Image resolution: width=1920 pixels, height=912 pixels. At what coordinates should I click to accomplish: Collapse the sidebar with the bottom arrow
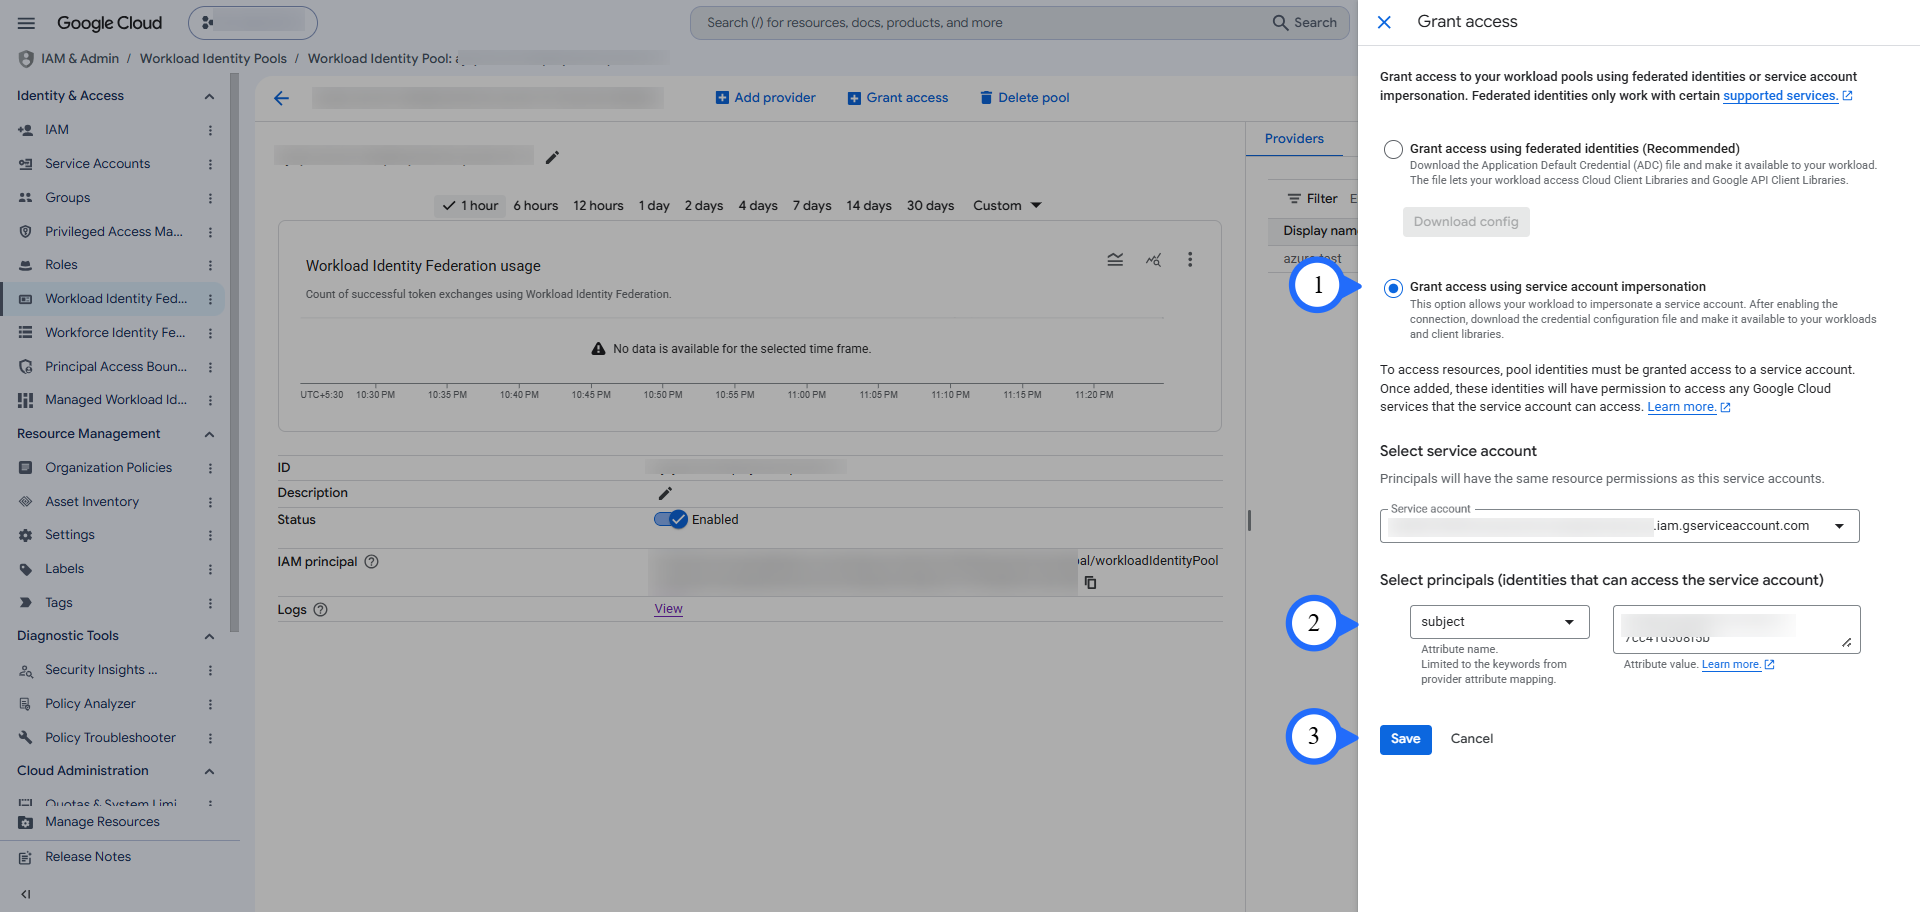click(26, 894)
